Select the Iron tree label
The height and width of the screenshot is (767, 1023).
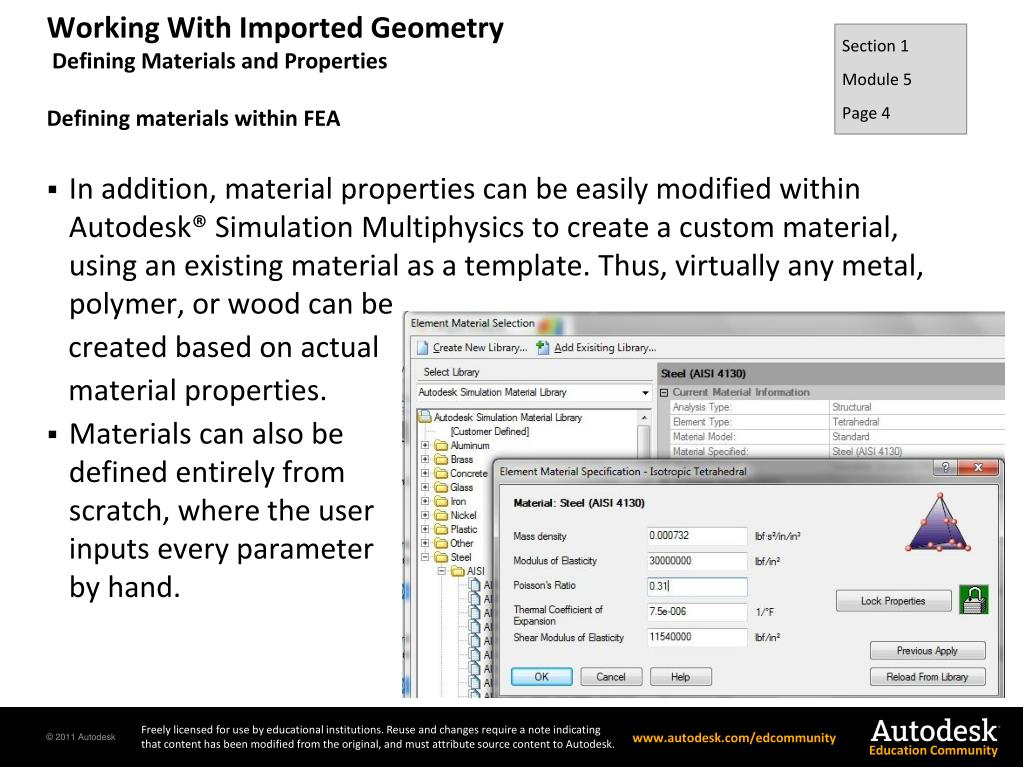point(458,502)
